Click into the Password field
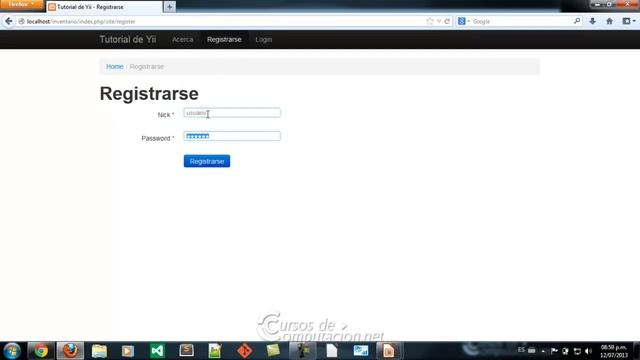 232,136
